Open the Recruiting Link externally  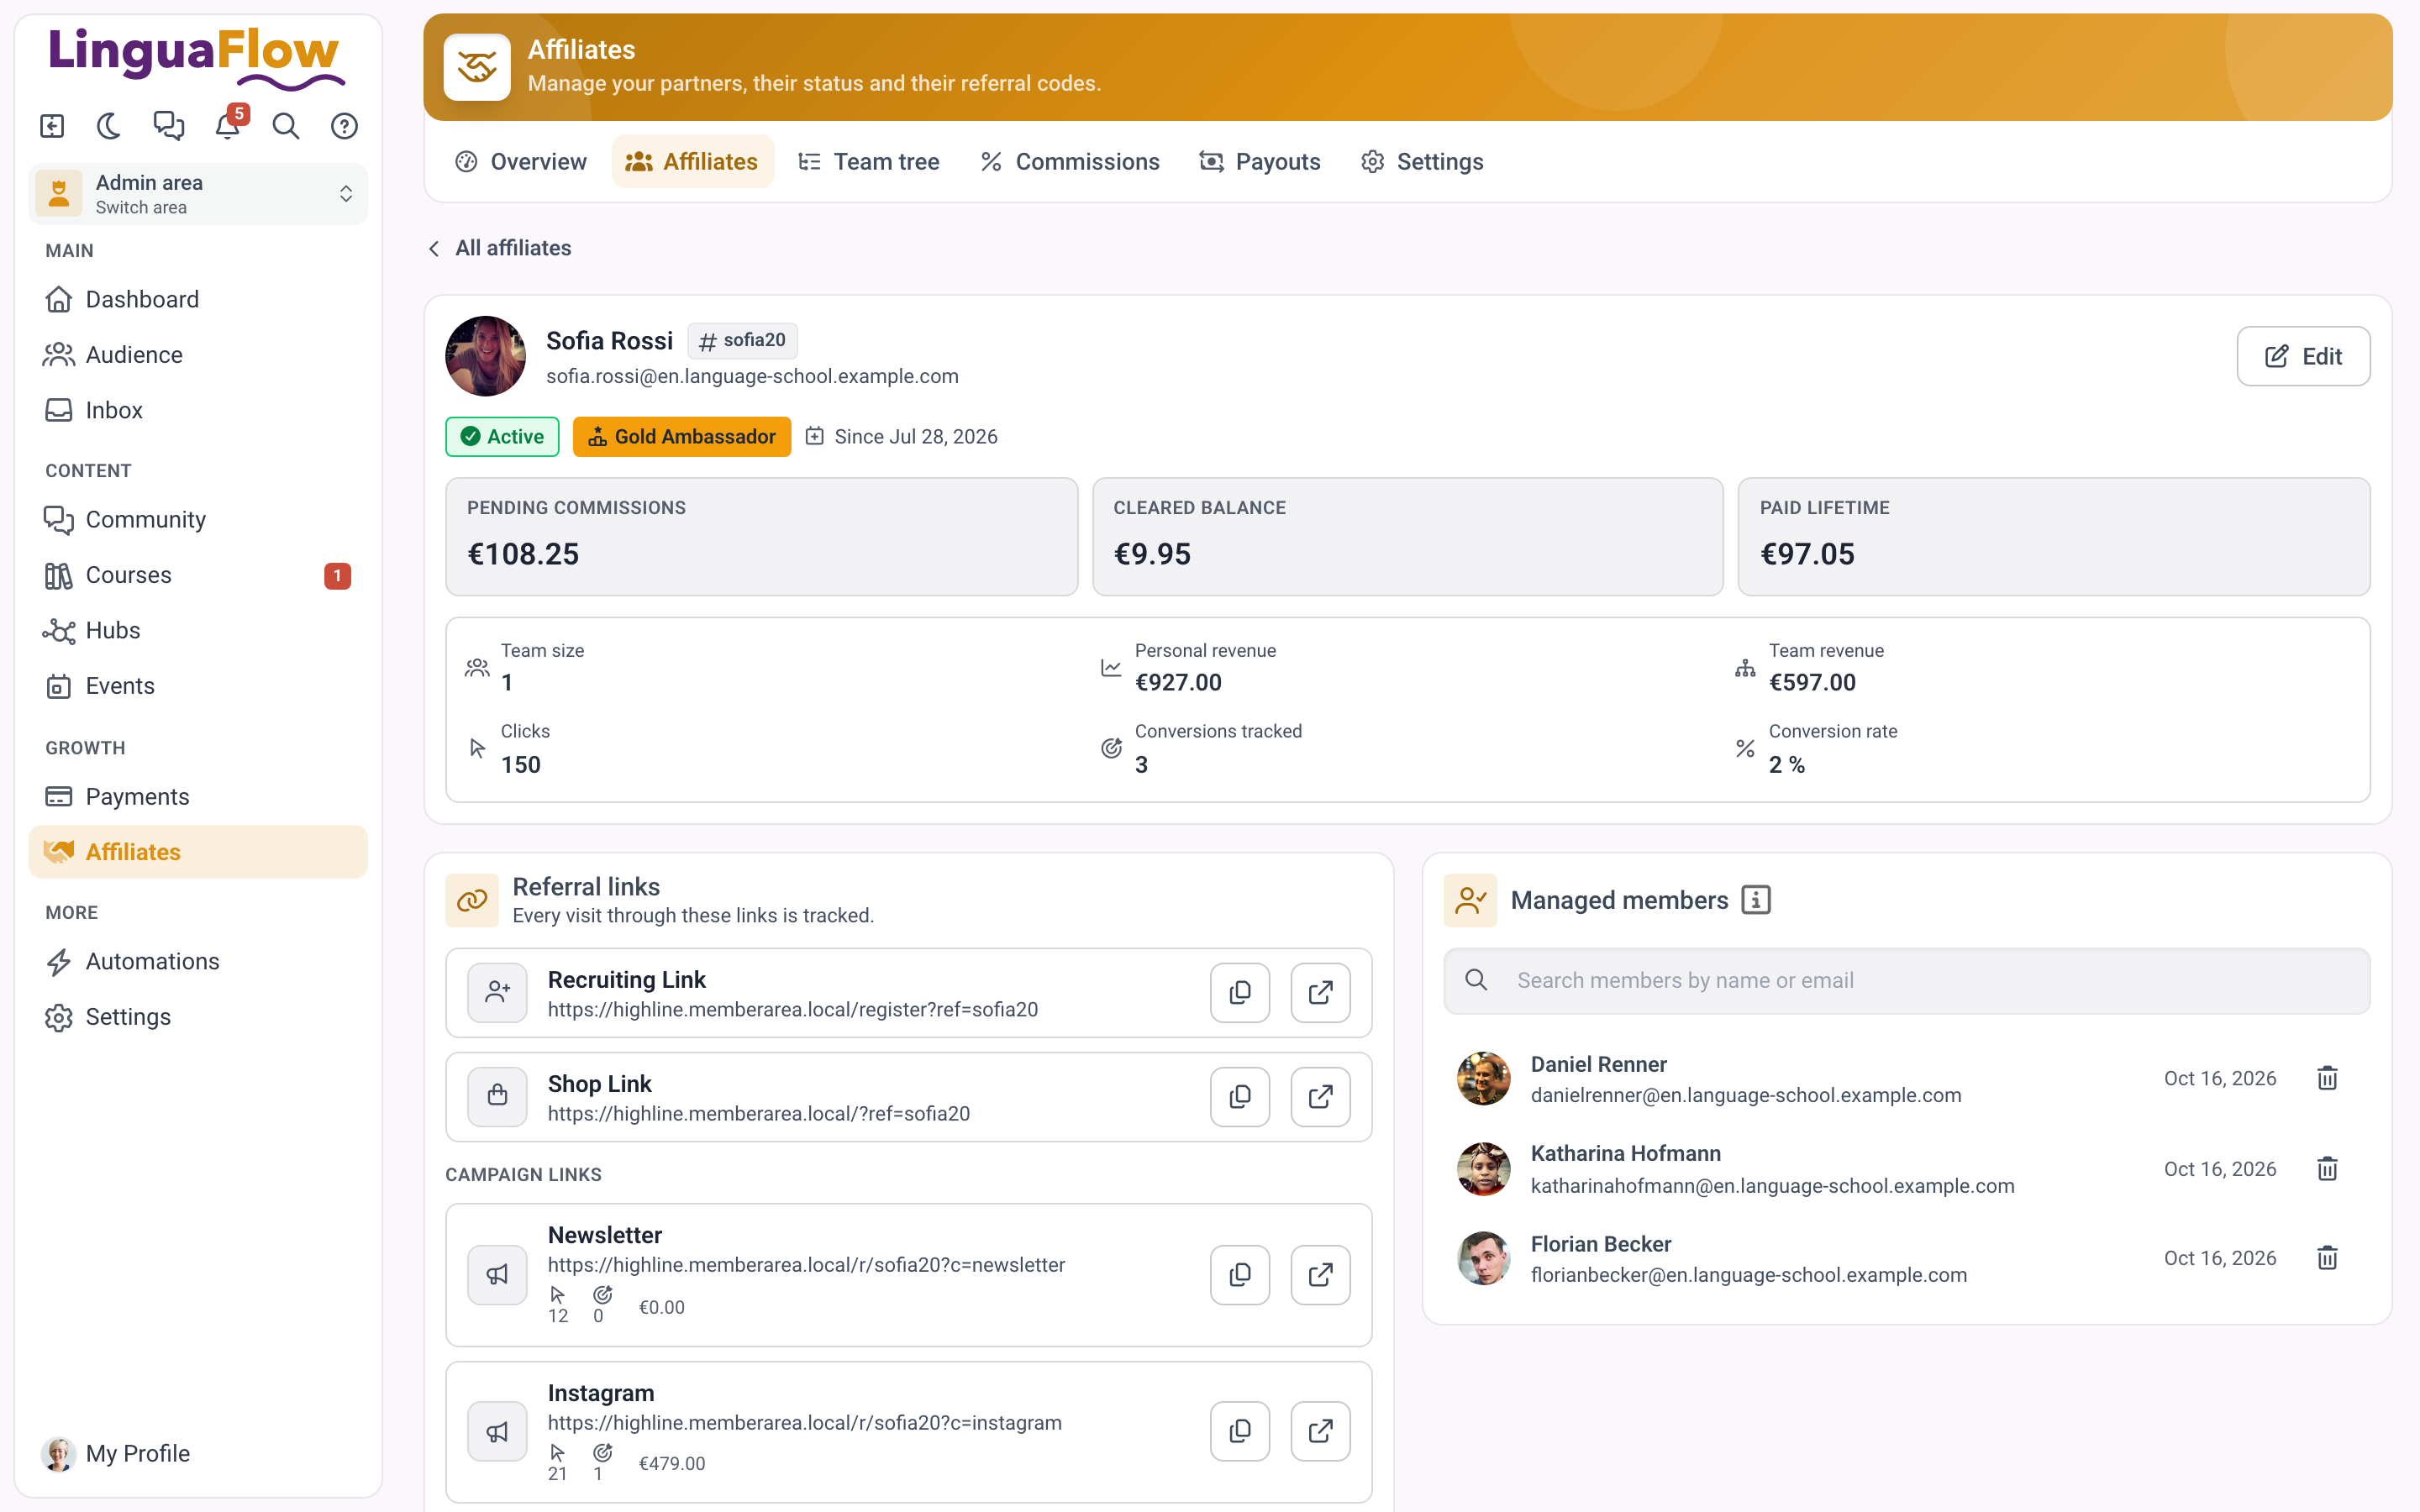pyautogui.click(x=1320, y=993)
